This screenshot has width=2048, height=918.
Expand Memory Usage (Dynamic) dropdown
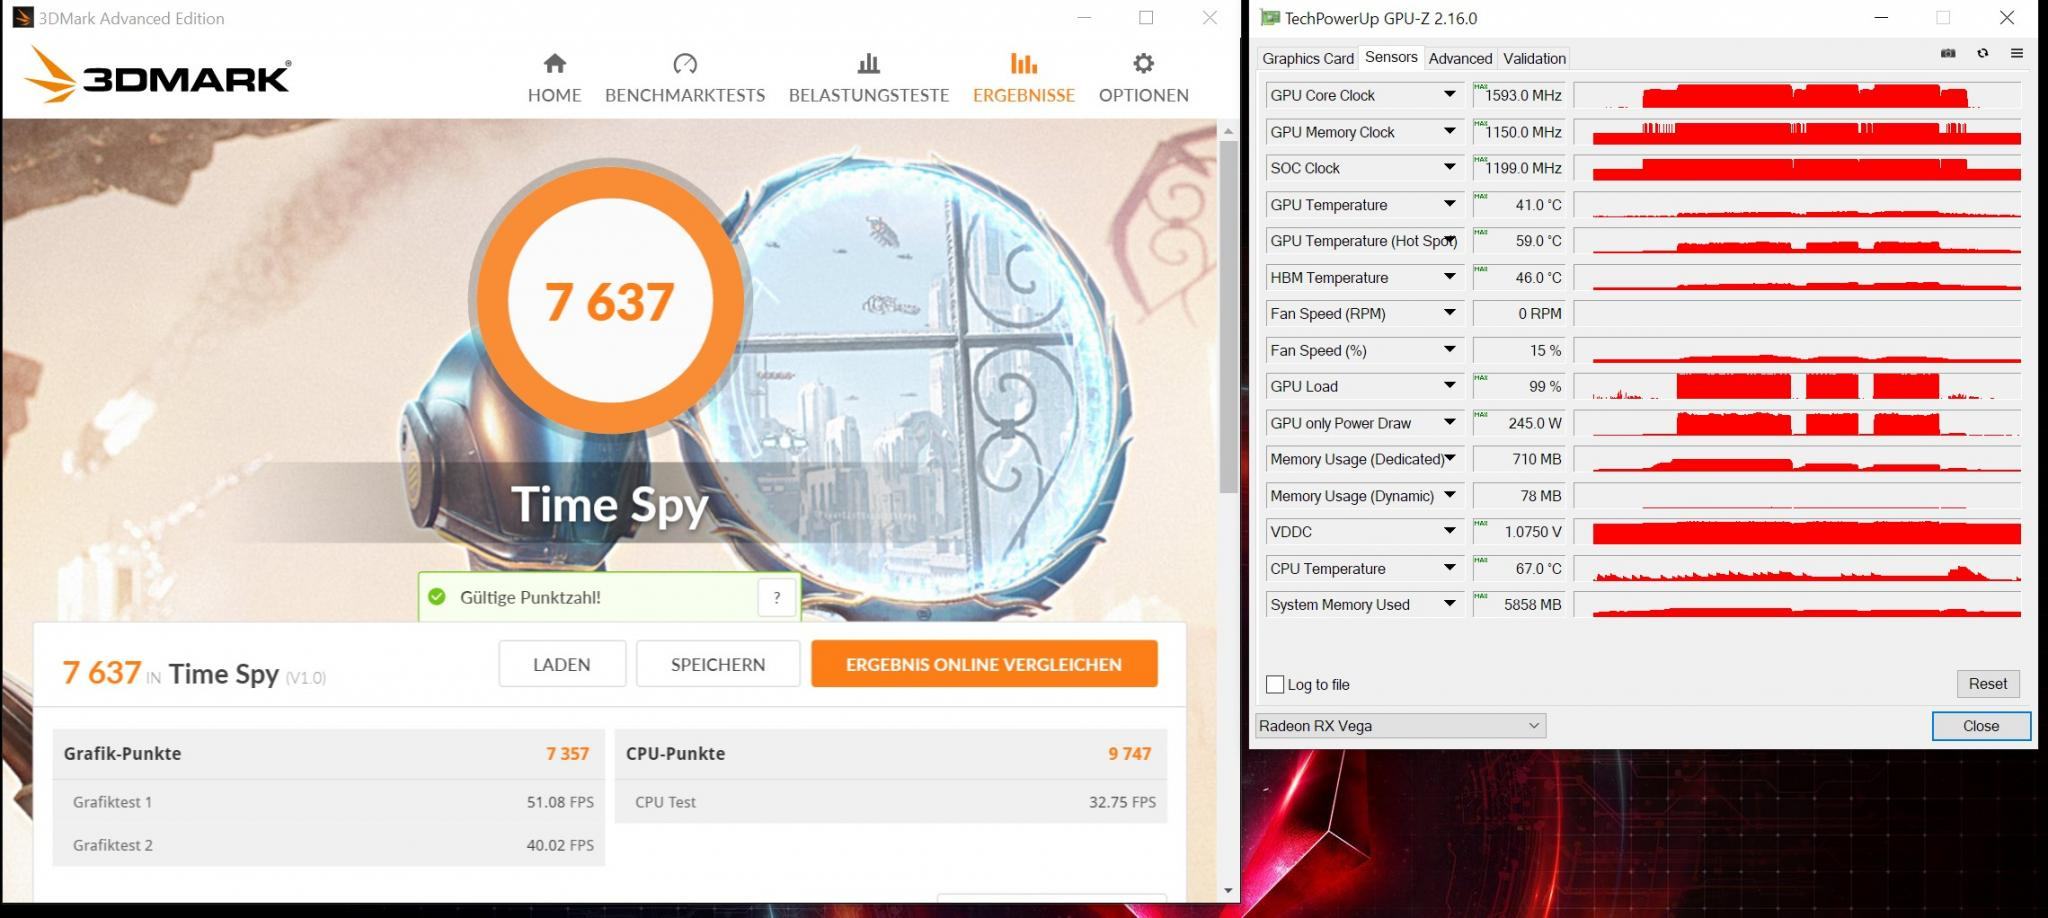coord(1449,495)
